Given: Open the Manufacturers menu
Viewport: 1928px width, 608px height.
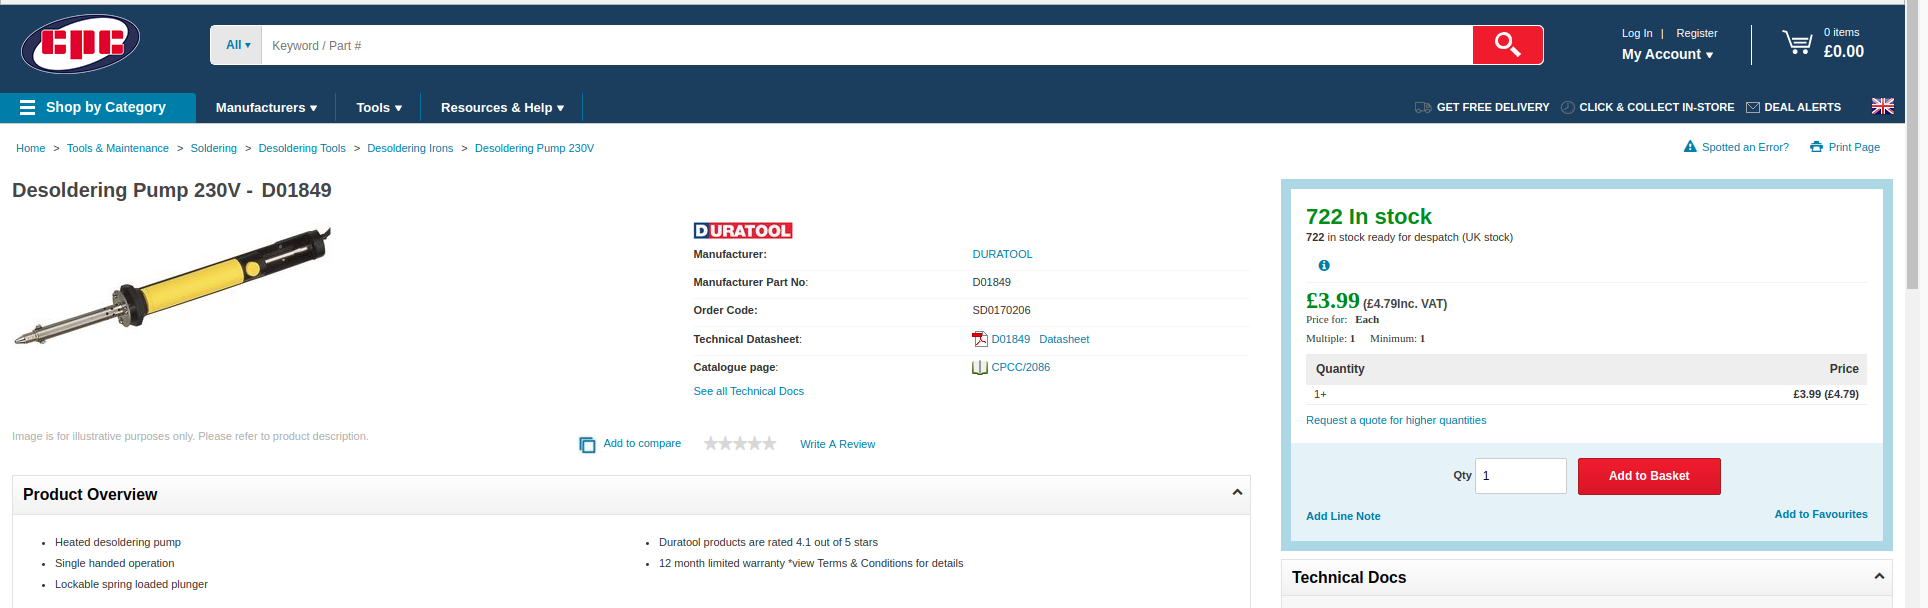Looking at the screenshot, I should [266, 107].
